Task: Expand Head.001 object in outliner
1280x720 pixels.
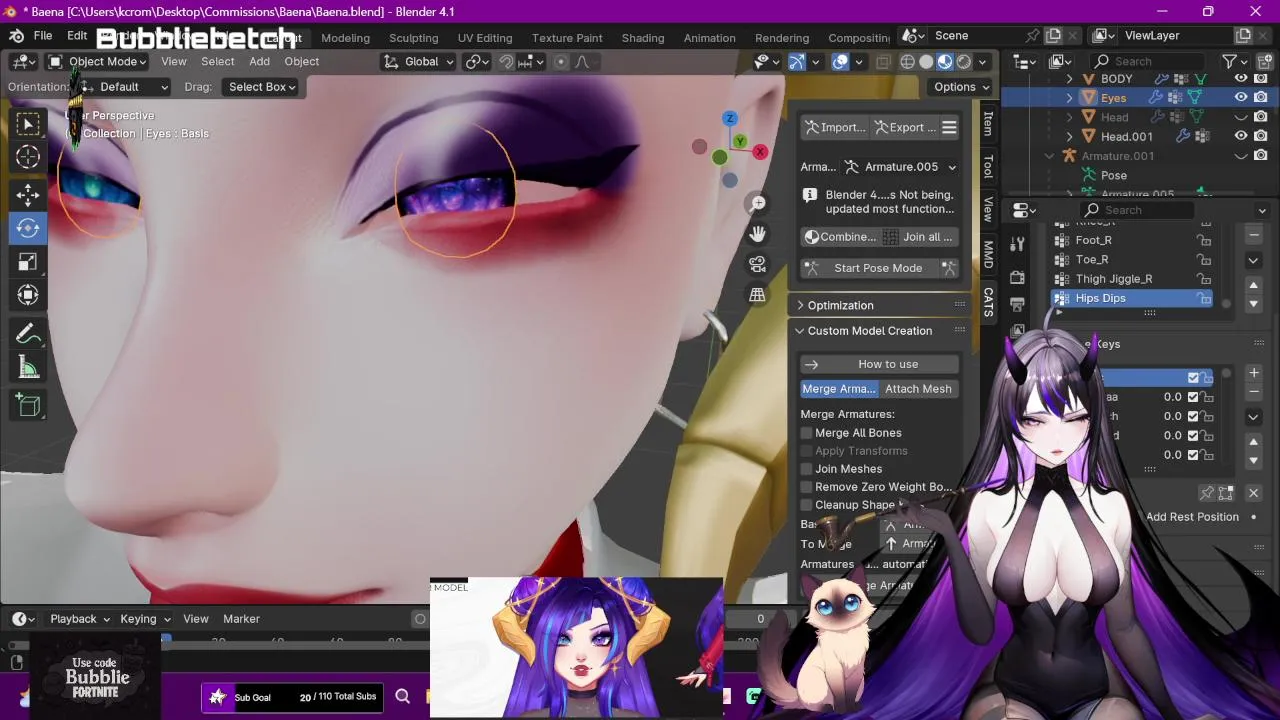Action: (x=1070, y=136)
